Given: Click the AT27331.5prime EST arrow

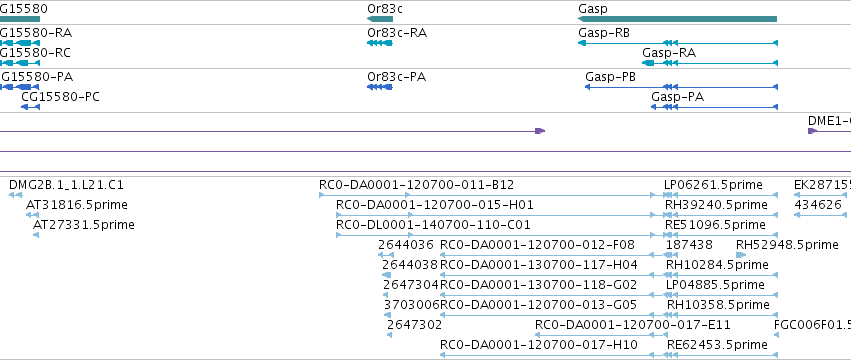Looking at the screenshot, I should coord(36,235).
